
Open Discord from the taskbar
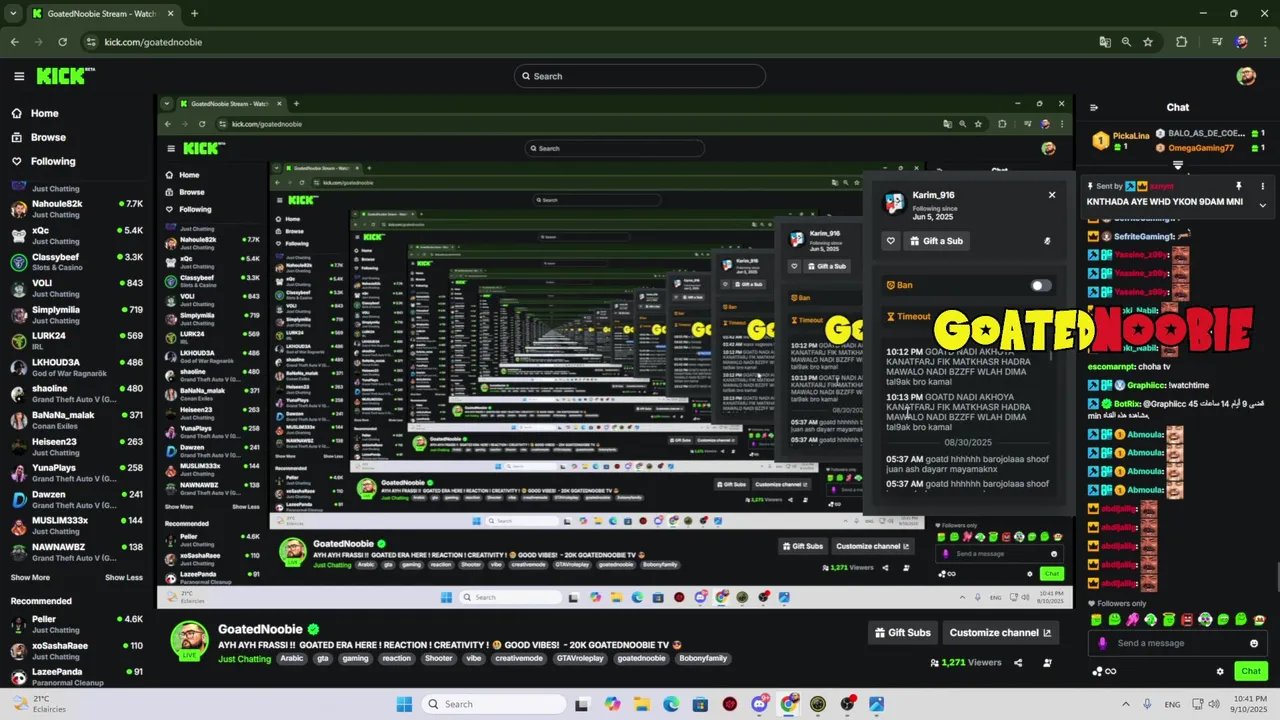pos(759,704)
